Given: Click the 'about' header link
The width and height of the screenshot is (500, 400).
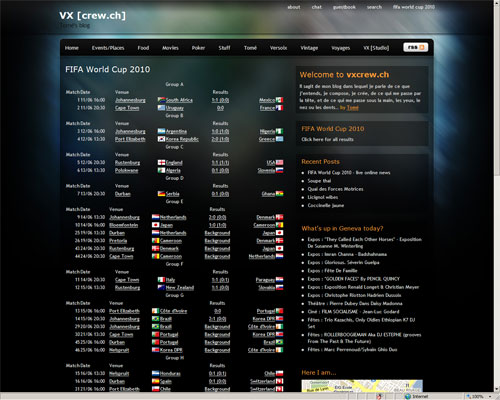Looking at the screenshot, I should [294, 7].
